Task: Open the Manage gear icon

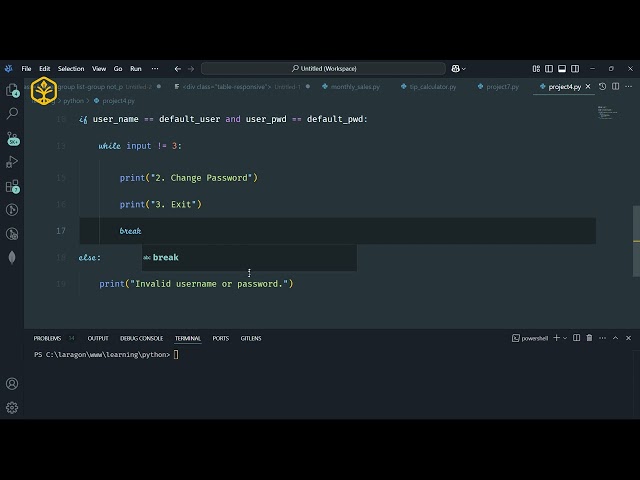Action: [x=12, y=408]
